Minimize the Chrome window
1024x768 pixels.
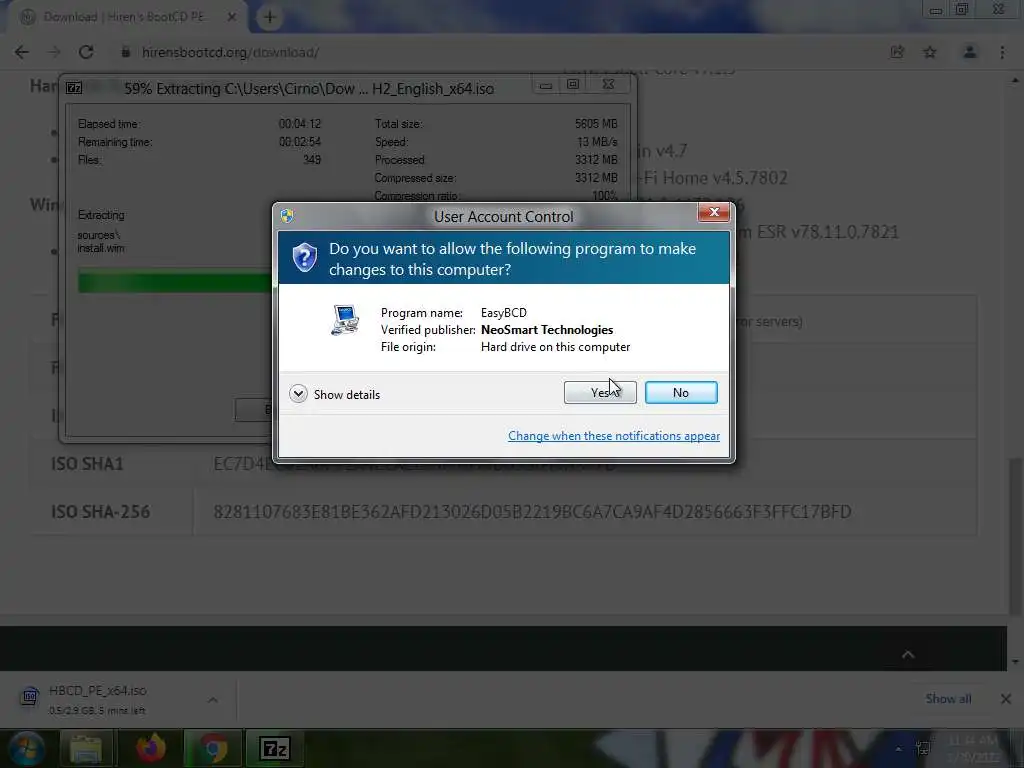(x=935, y=10)
